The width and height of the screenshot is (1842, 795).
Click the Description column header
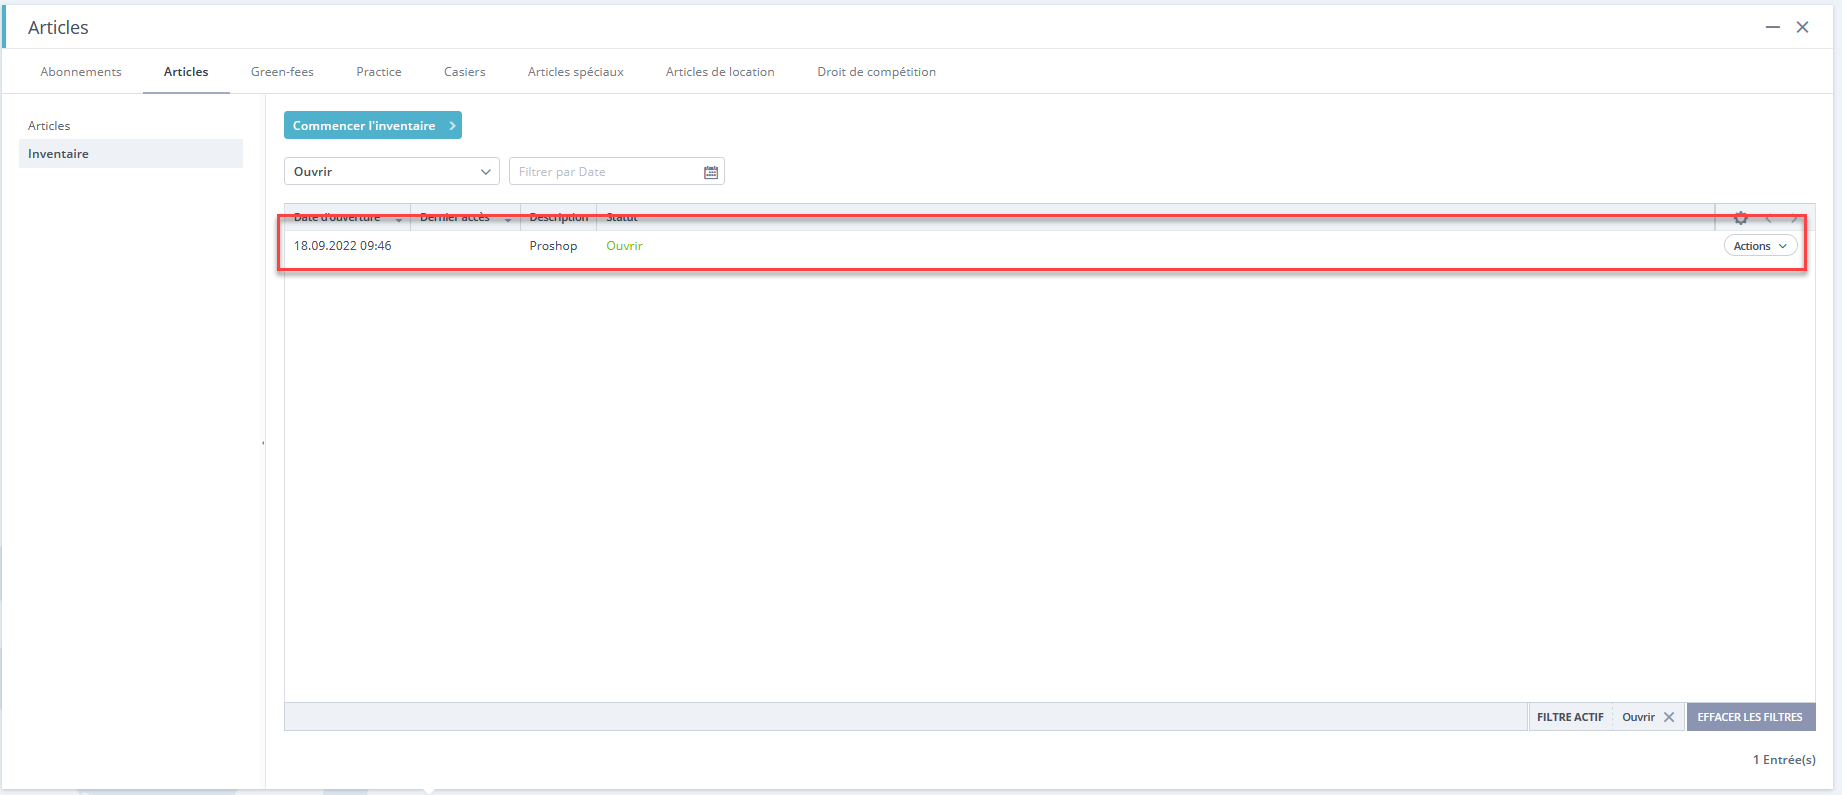tap(559, 217)
